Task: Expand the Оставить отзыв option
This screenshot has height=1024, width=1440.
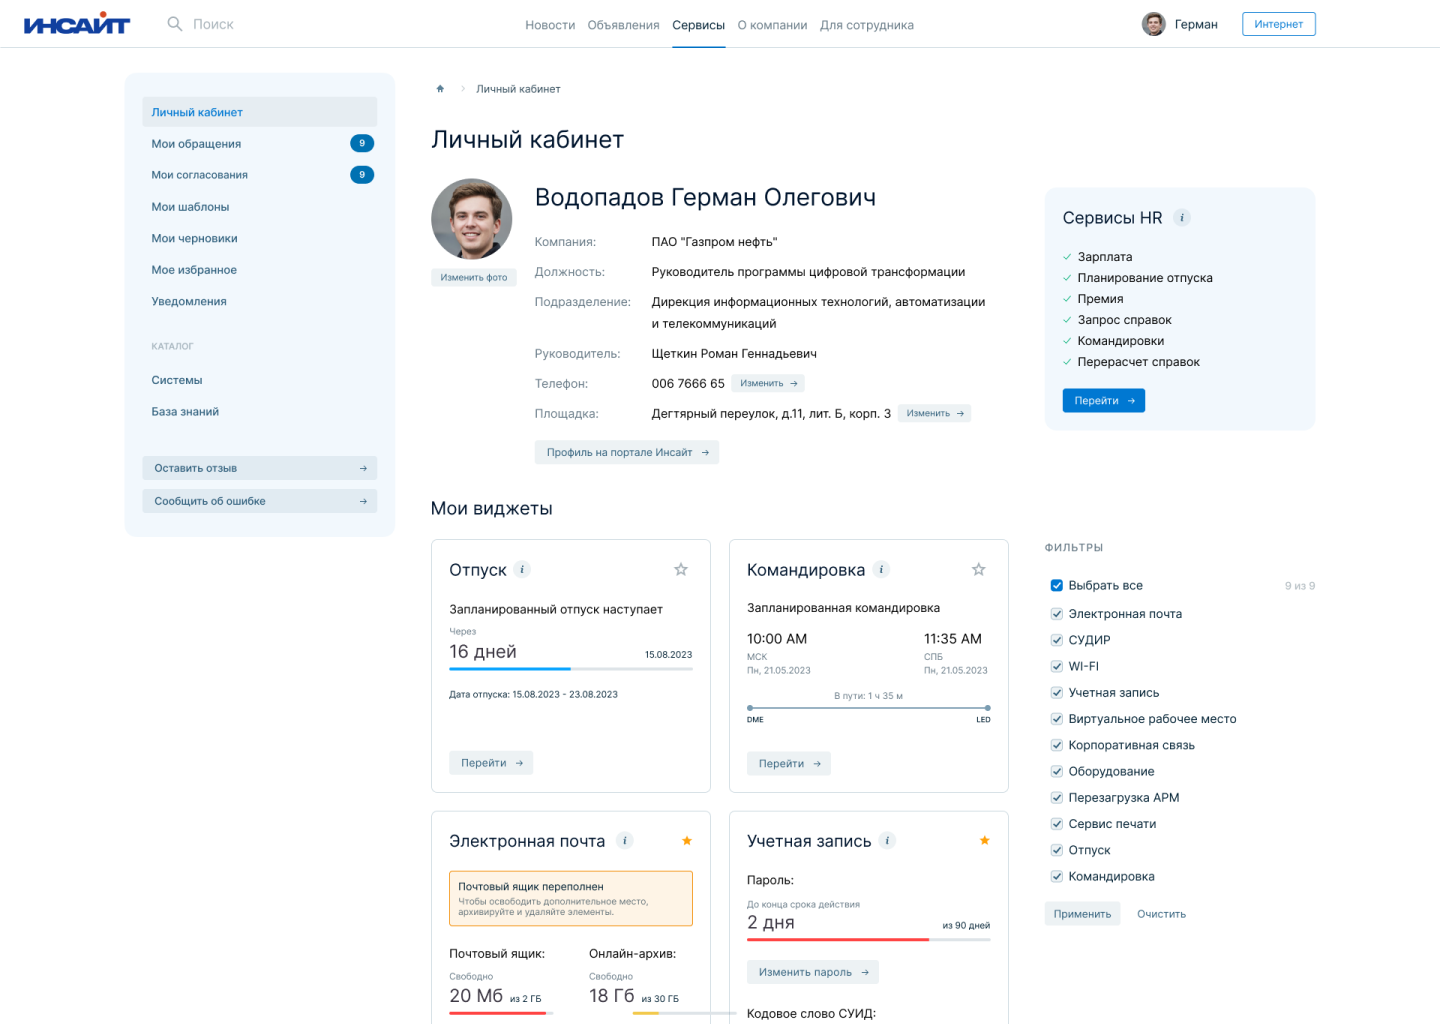Action: 259,468
